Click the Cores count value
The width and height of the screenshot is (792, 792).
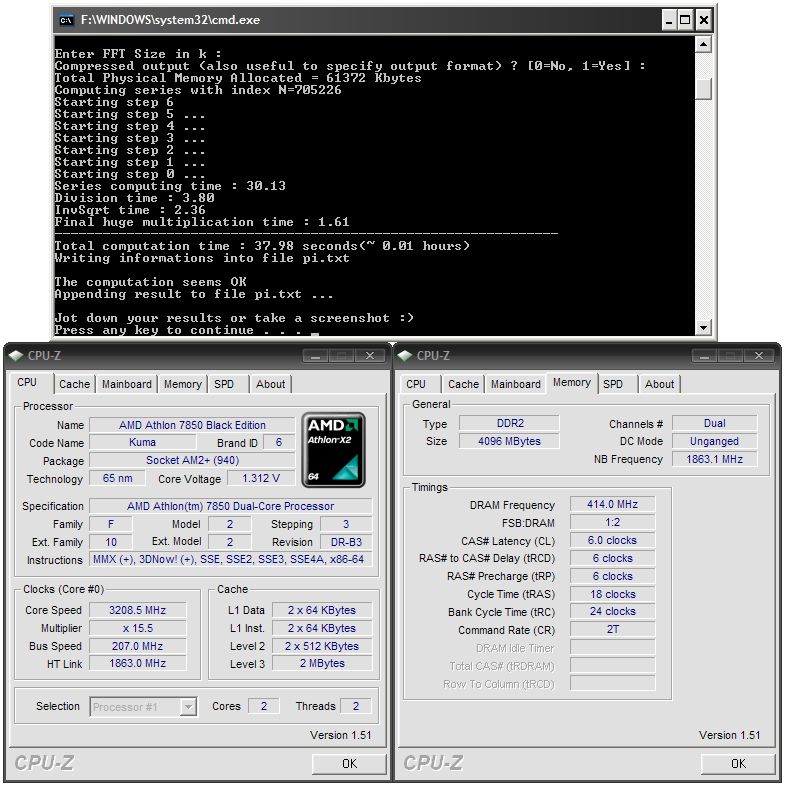(x=264, y=706)
